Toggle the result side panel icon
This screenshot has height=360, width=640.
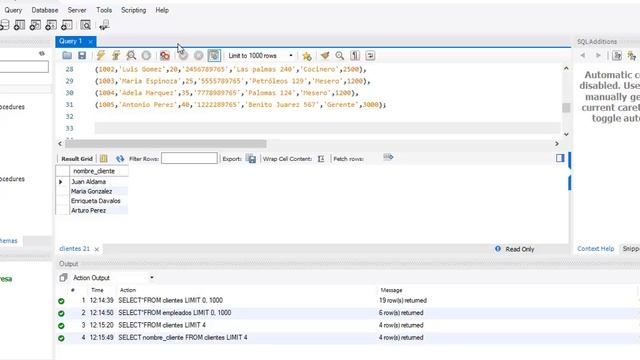560,158
